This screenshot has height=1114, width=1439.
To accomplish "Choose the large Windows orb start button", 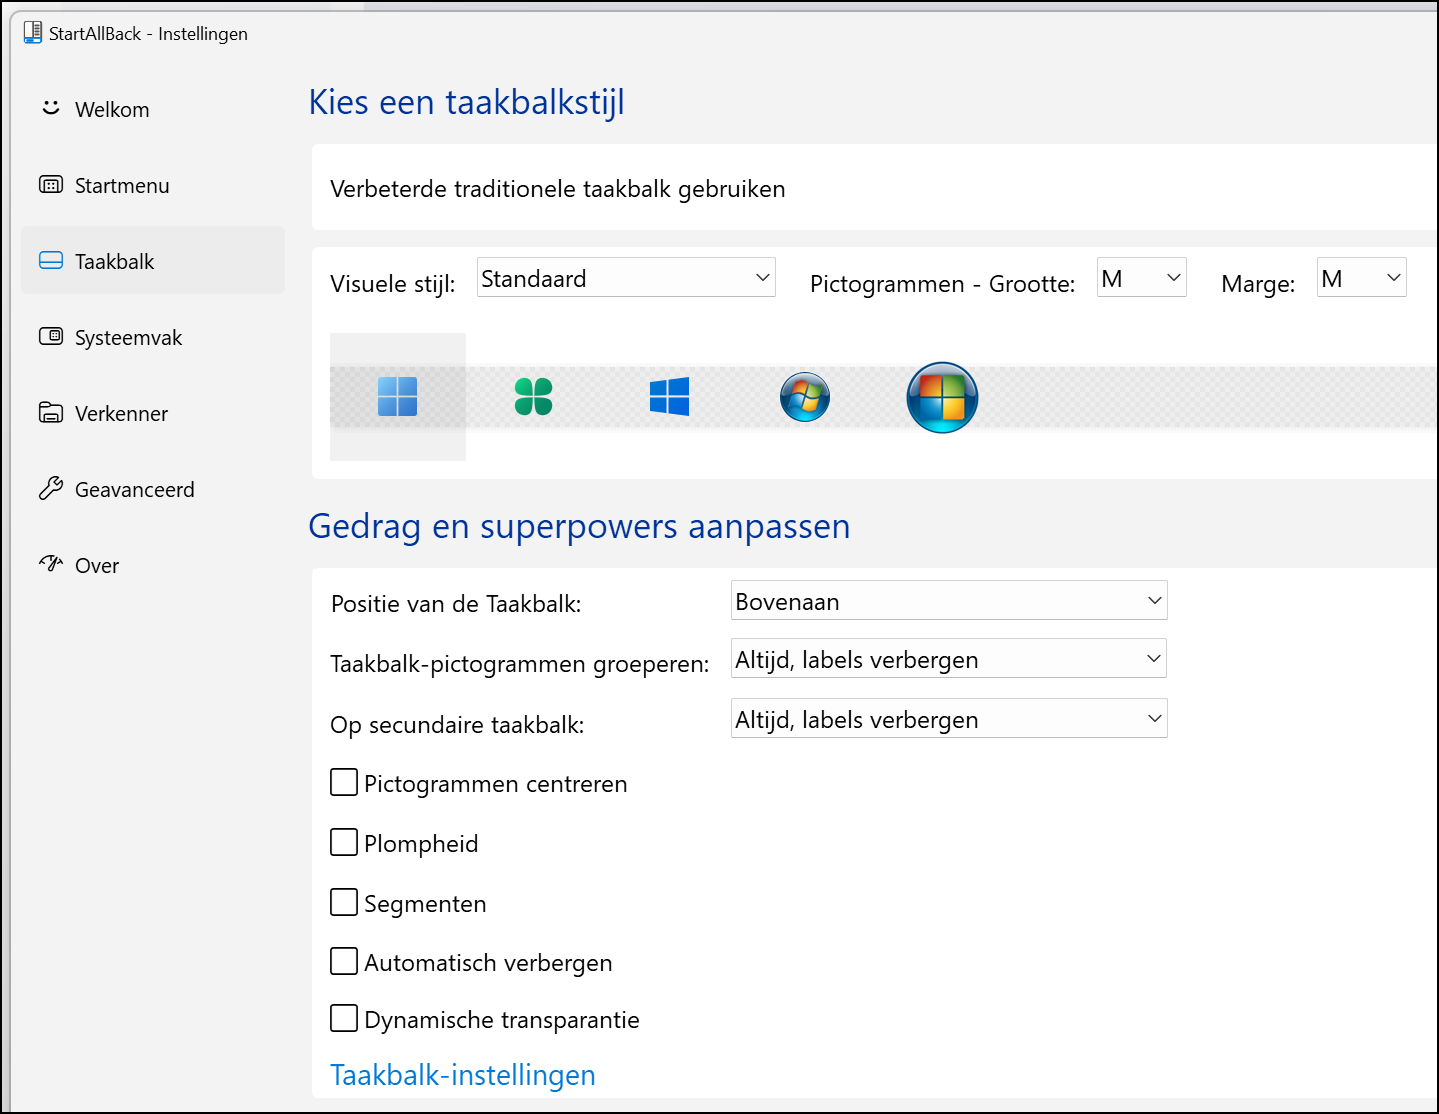I will pyautogui.click(x=942, y=397).
